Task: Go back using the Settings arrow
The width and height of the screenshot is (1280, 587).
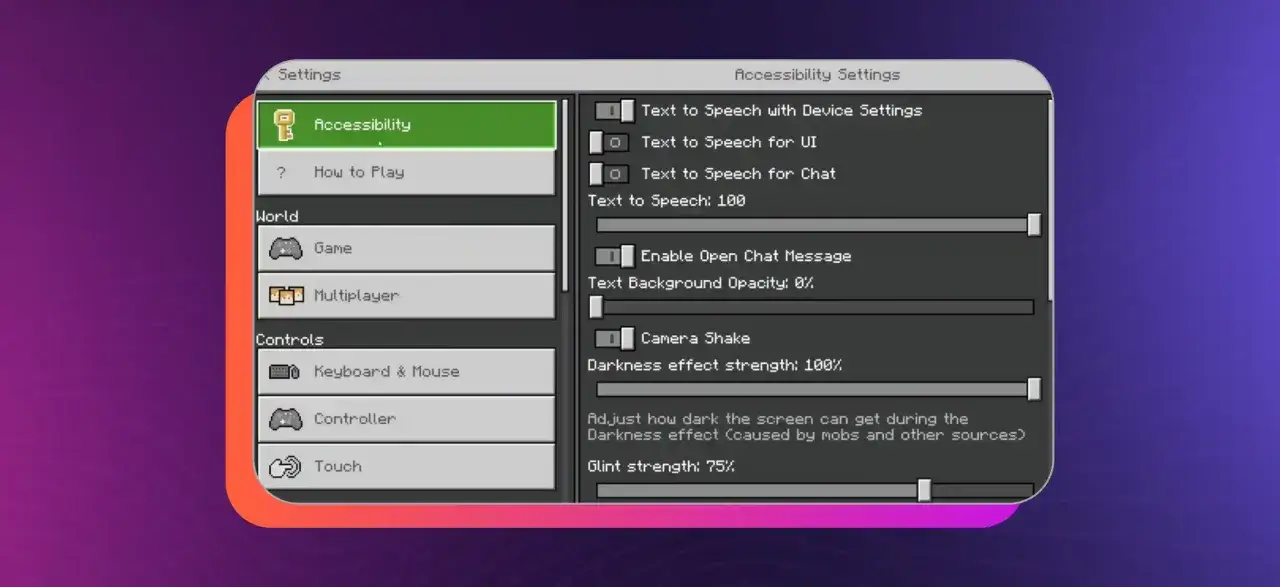Action: 266,75
